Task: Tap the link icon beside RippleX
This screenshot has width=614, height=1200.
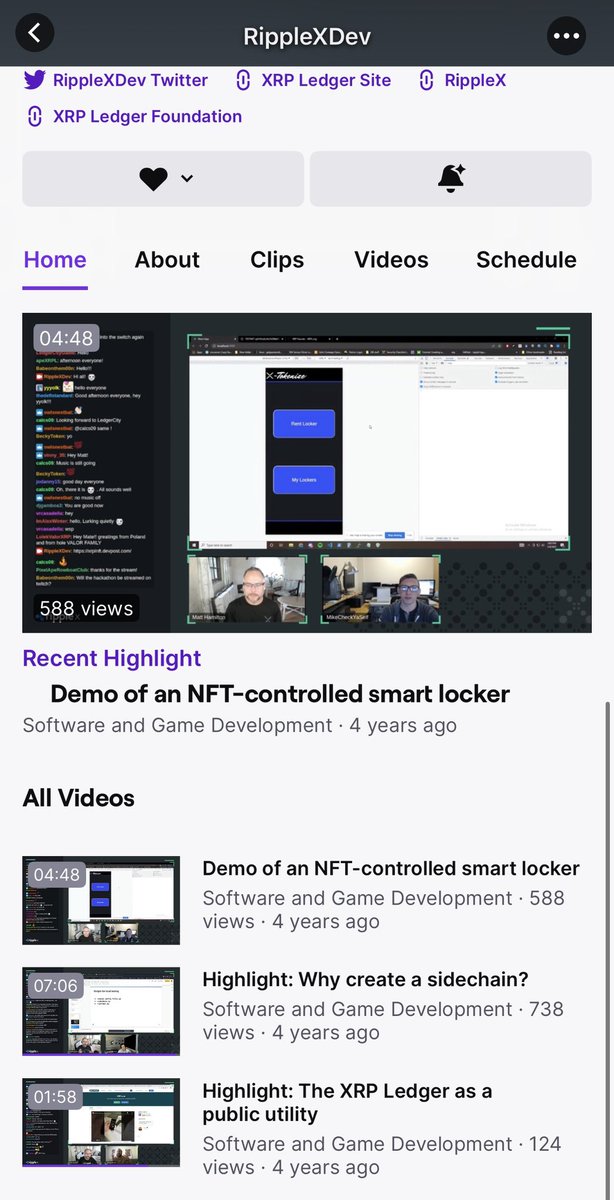Action: pos(427,80)
